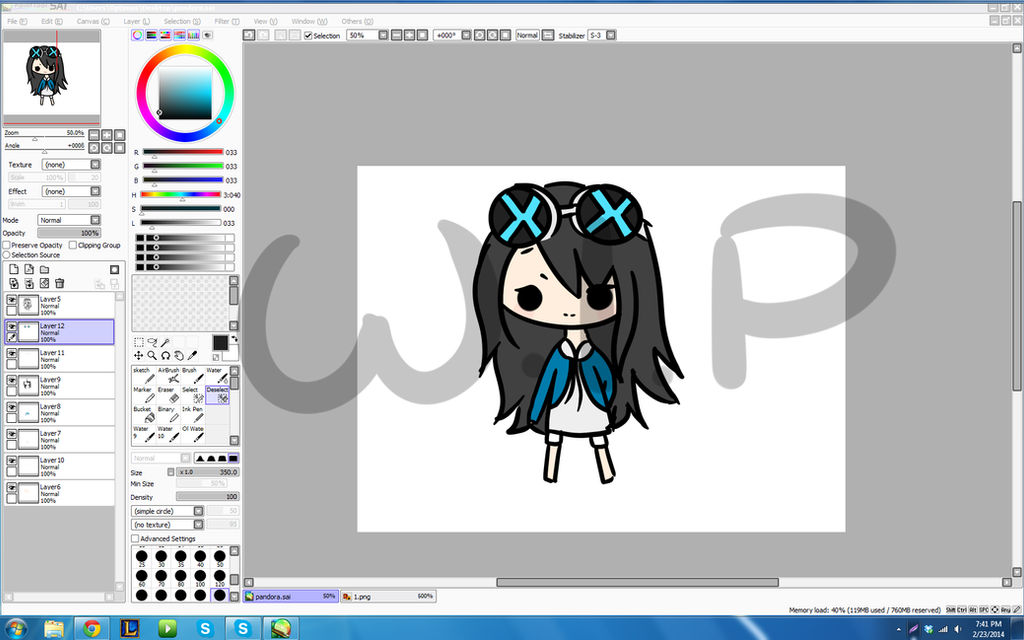Open the Stabilizer S-3 dropdown
This screenshot has height=640, width=1024.
point(611,35)
